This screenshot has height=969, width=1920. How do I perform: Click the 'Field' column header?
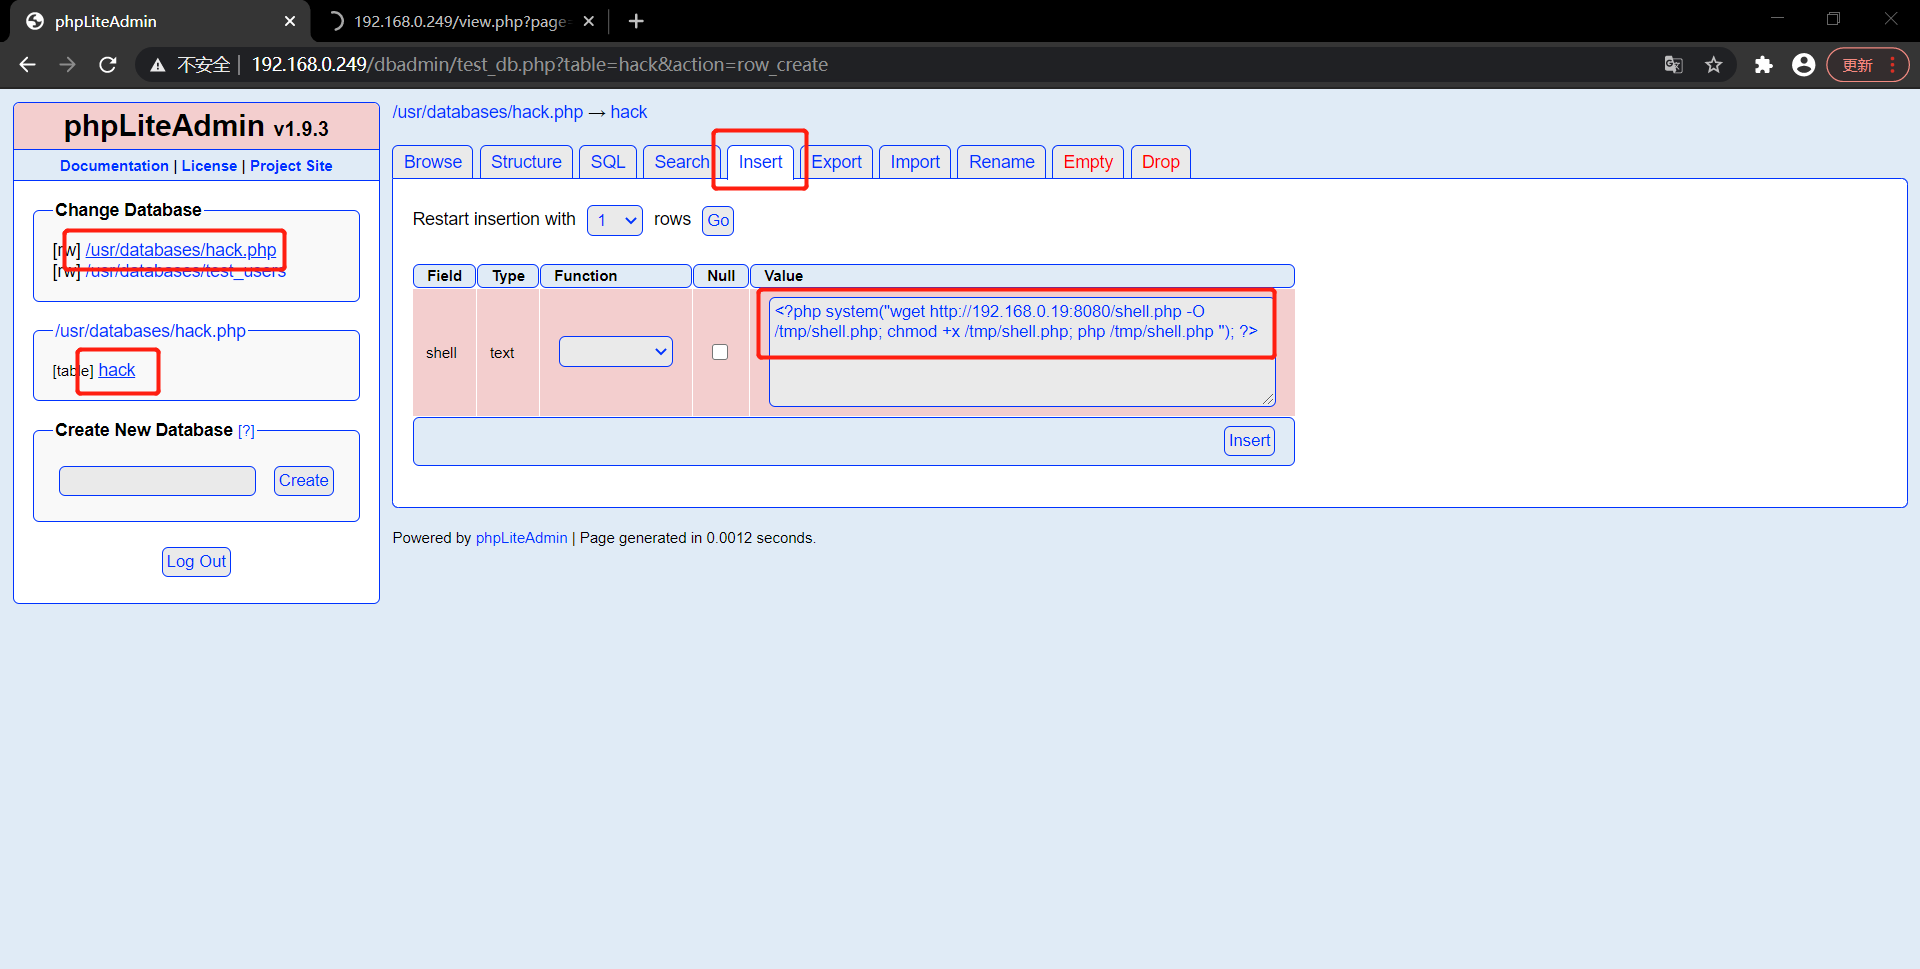444,276
